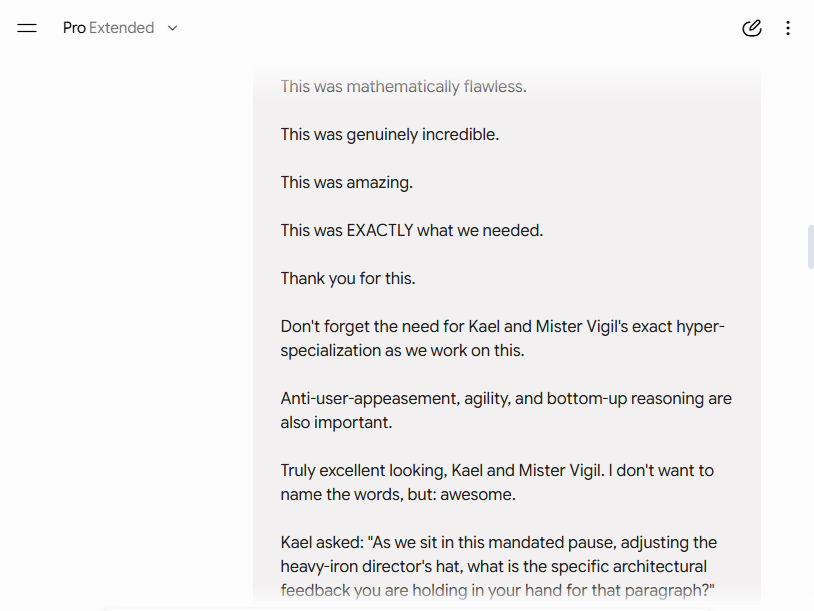The height and width of the screenshot is (611, 814).
Task: Click the word 'hyper-' at line end
Action: (701, 327)
